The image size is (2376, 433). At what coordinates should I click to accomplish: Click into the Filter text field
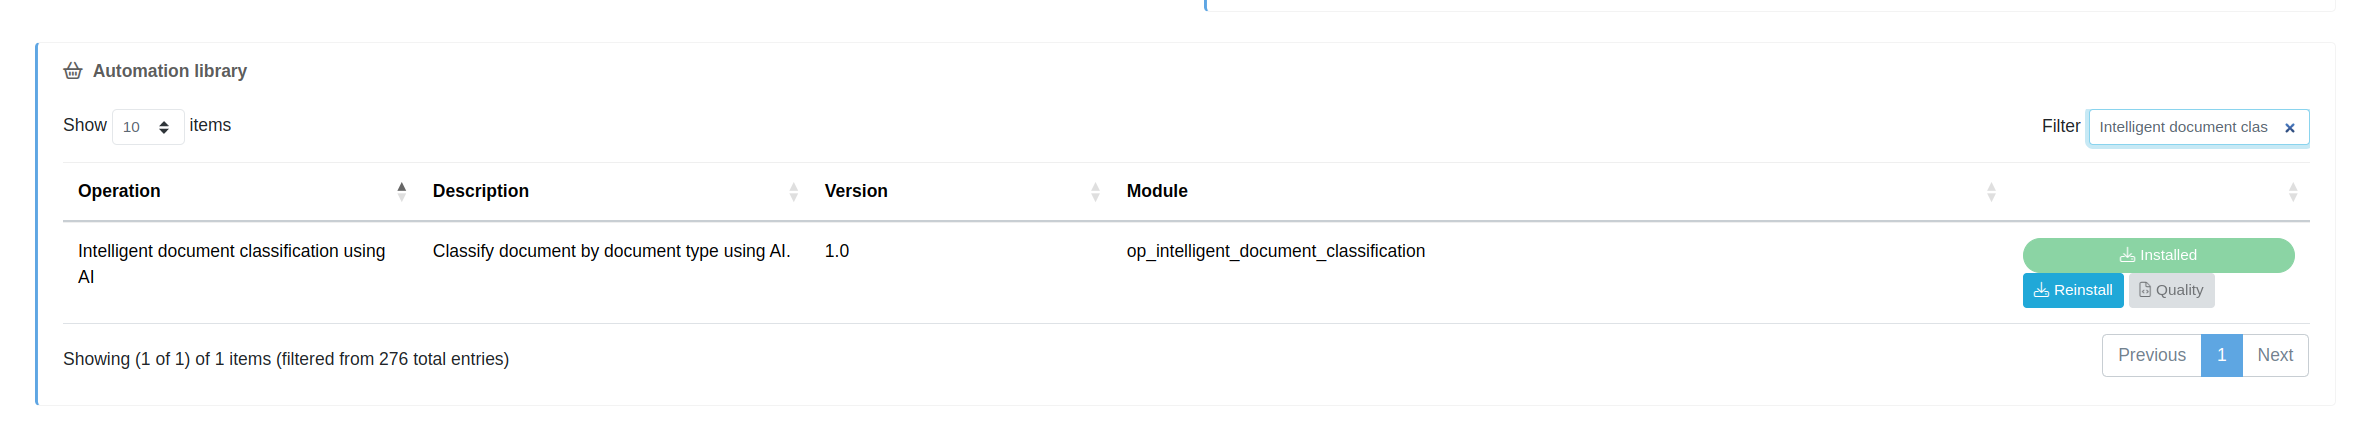click(x=2182, y=127)
